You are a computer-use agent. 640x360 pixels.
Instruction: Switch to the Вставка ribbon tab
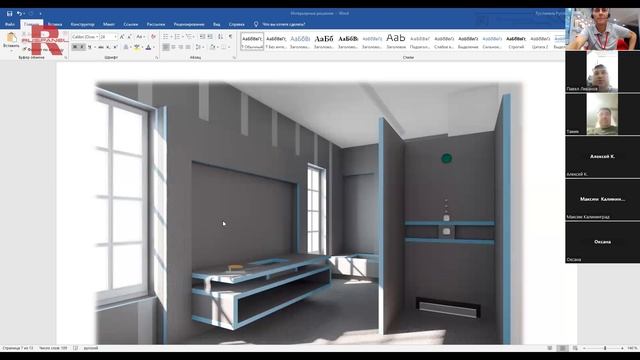pyautogui.click(x=55, y=24)
